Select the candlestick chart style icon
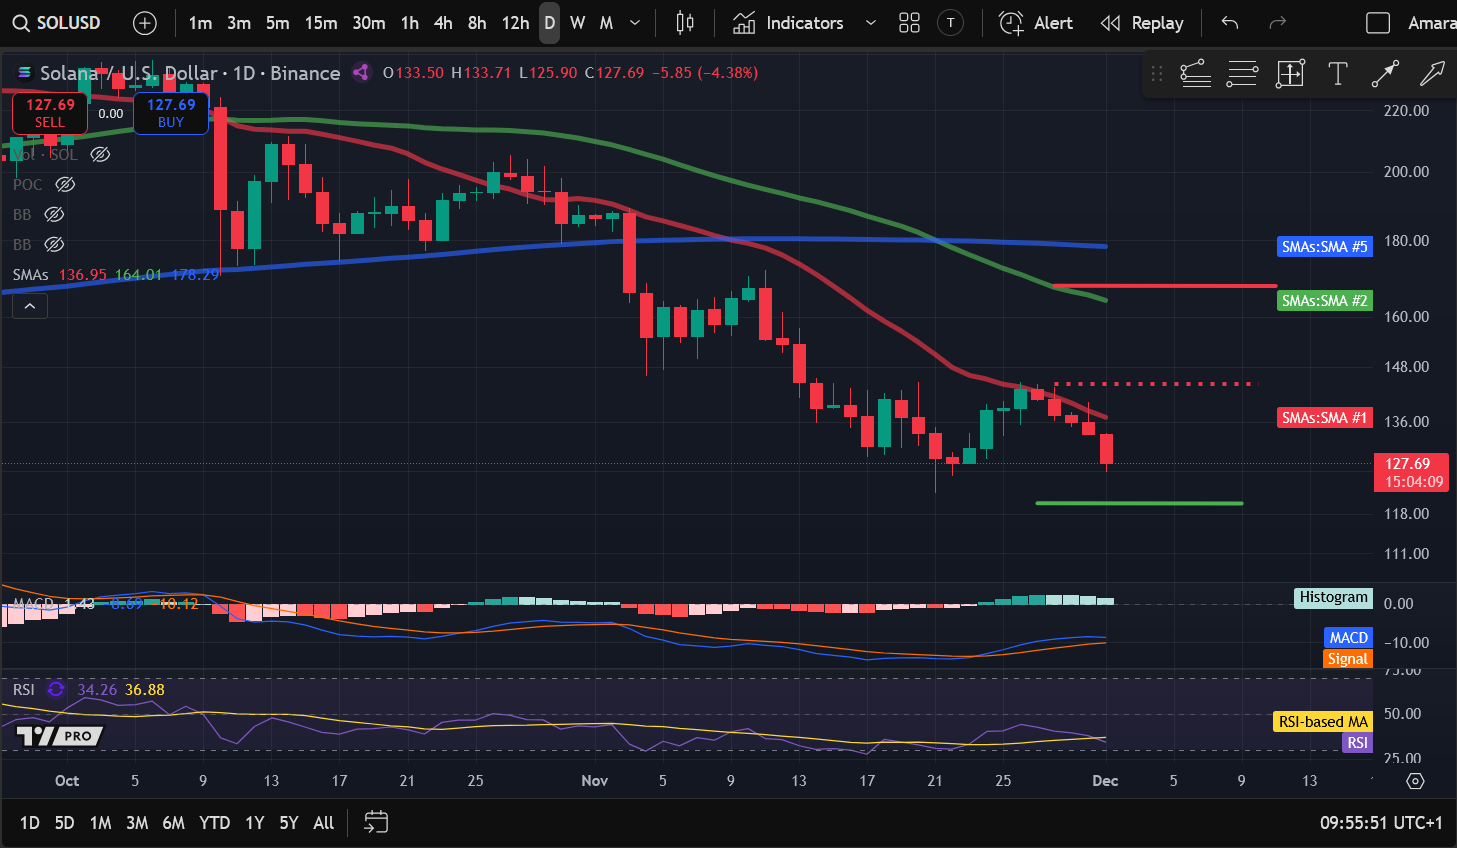The height and width of the screenshot is (848, 1457). coord(685,23)
